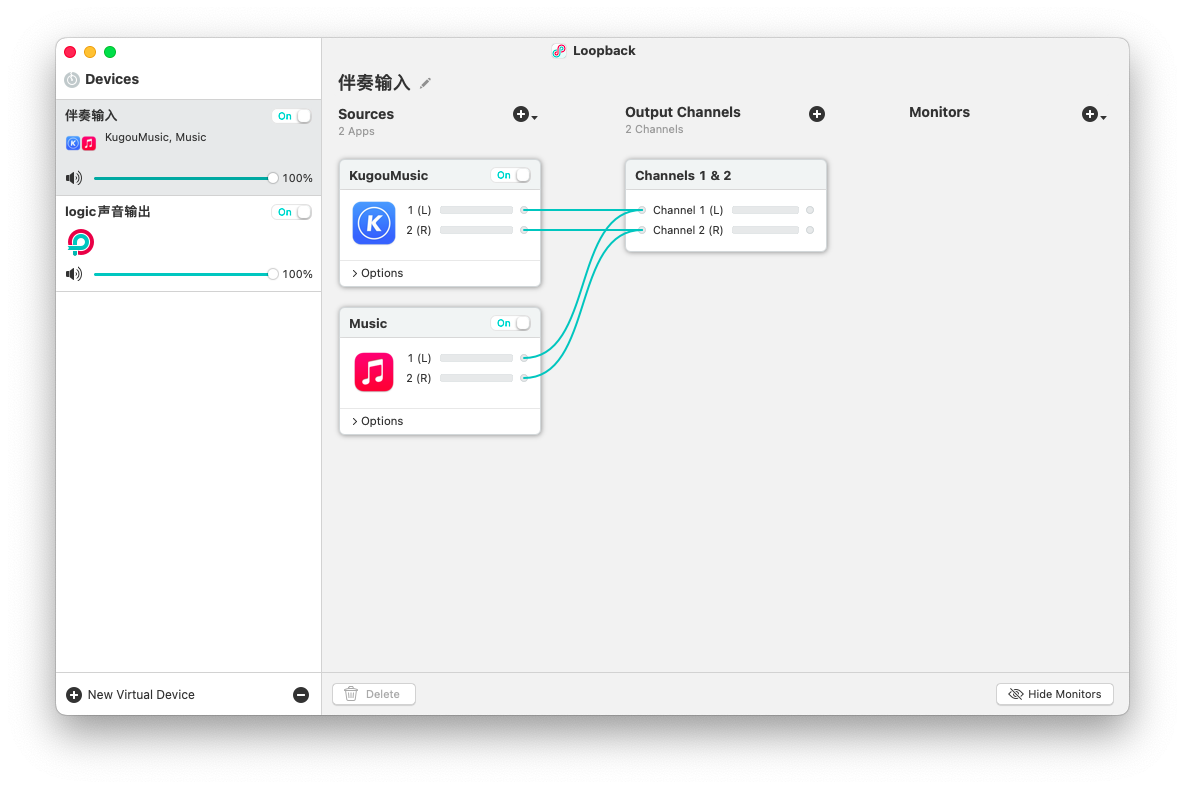1185x789 pixels.
Task: Click the KugouMusic app icon in source card
Action: [x=374, y=223]
